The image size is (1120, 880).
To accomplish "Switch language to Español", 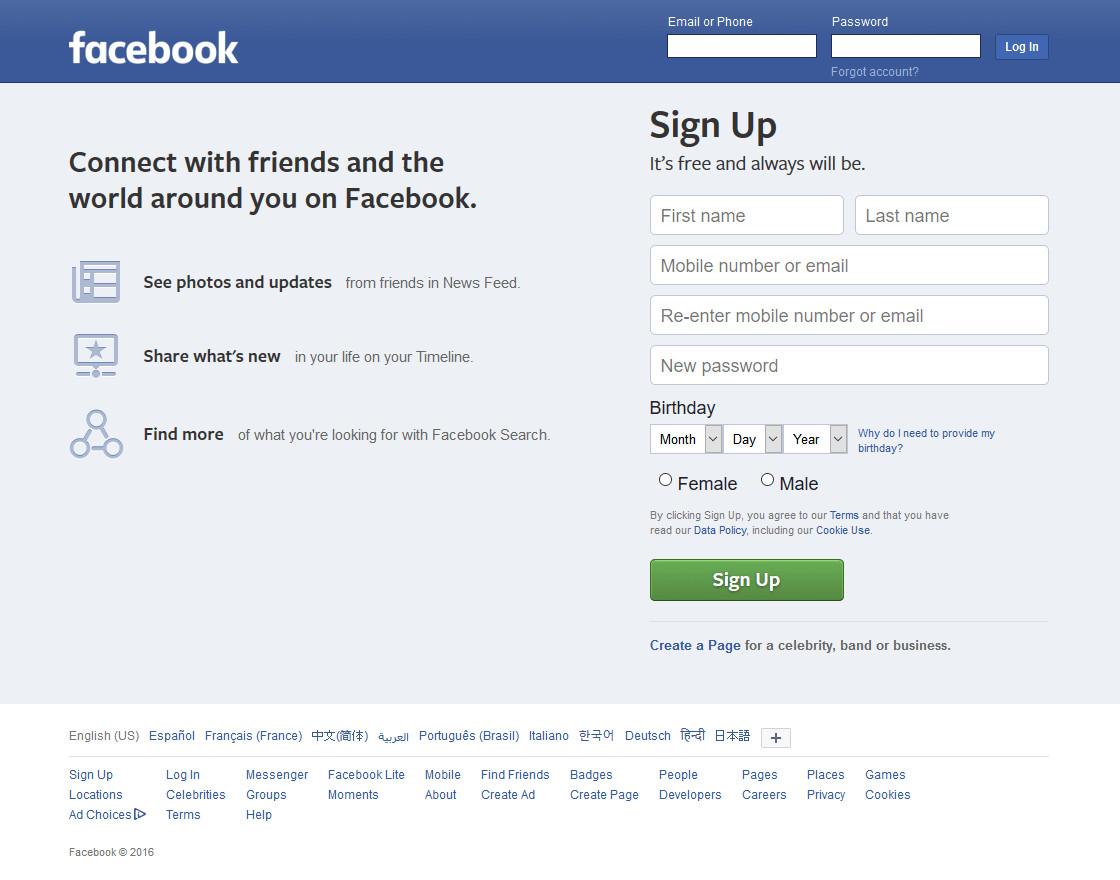I will pyautogui.click(x=171, y=736).
